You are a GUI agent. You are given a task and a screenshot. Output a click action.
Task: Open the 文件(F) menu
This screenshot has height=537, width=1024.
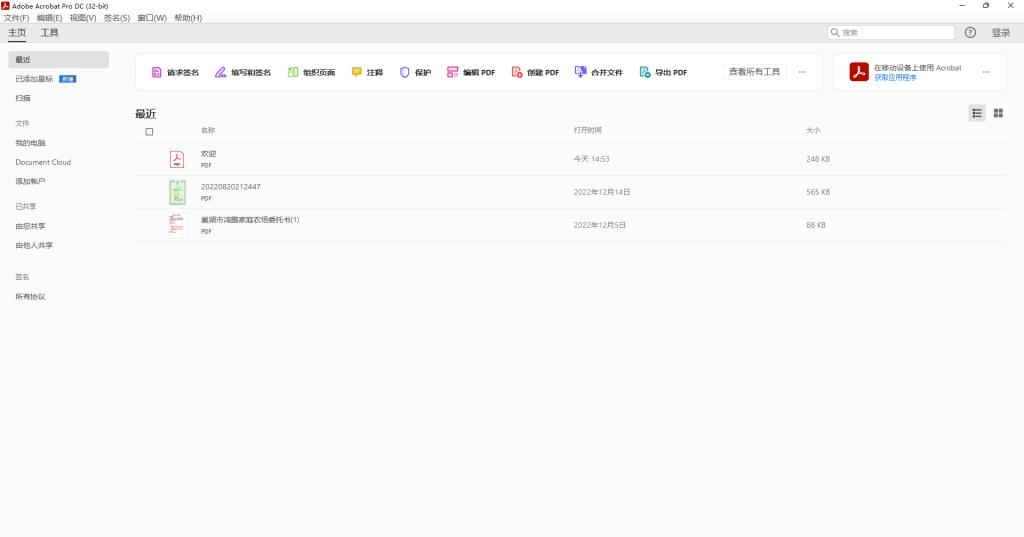(x=16, y=18)
